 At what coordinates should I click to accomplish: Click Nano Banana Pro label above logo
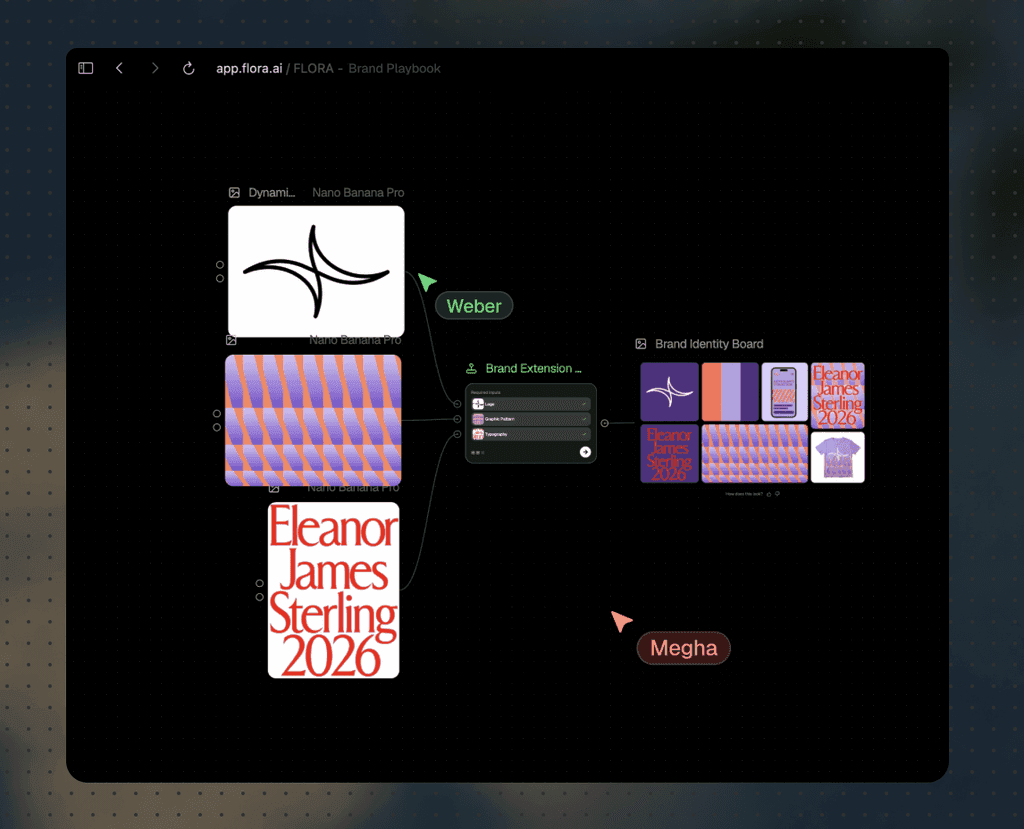358,193
